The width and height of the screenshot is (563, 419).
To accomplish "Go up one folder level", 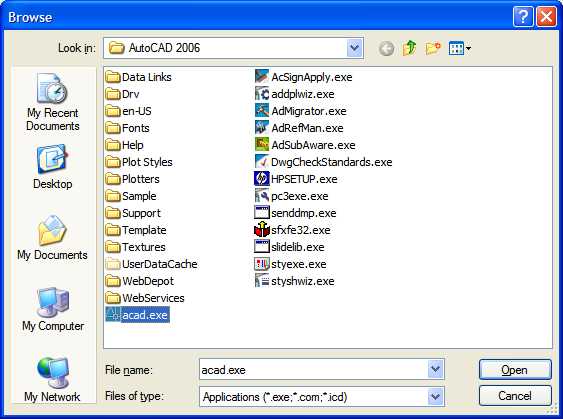I will tap(410, 48).
